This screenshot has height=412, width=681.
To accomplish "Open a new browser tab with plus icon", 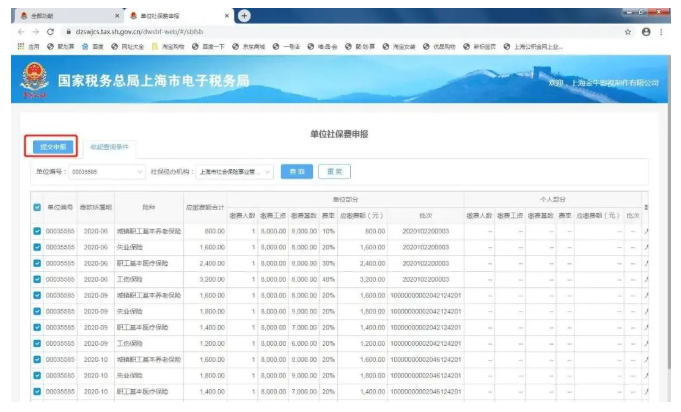I will [x=244, y=16].
